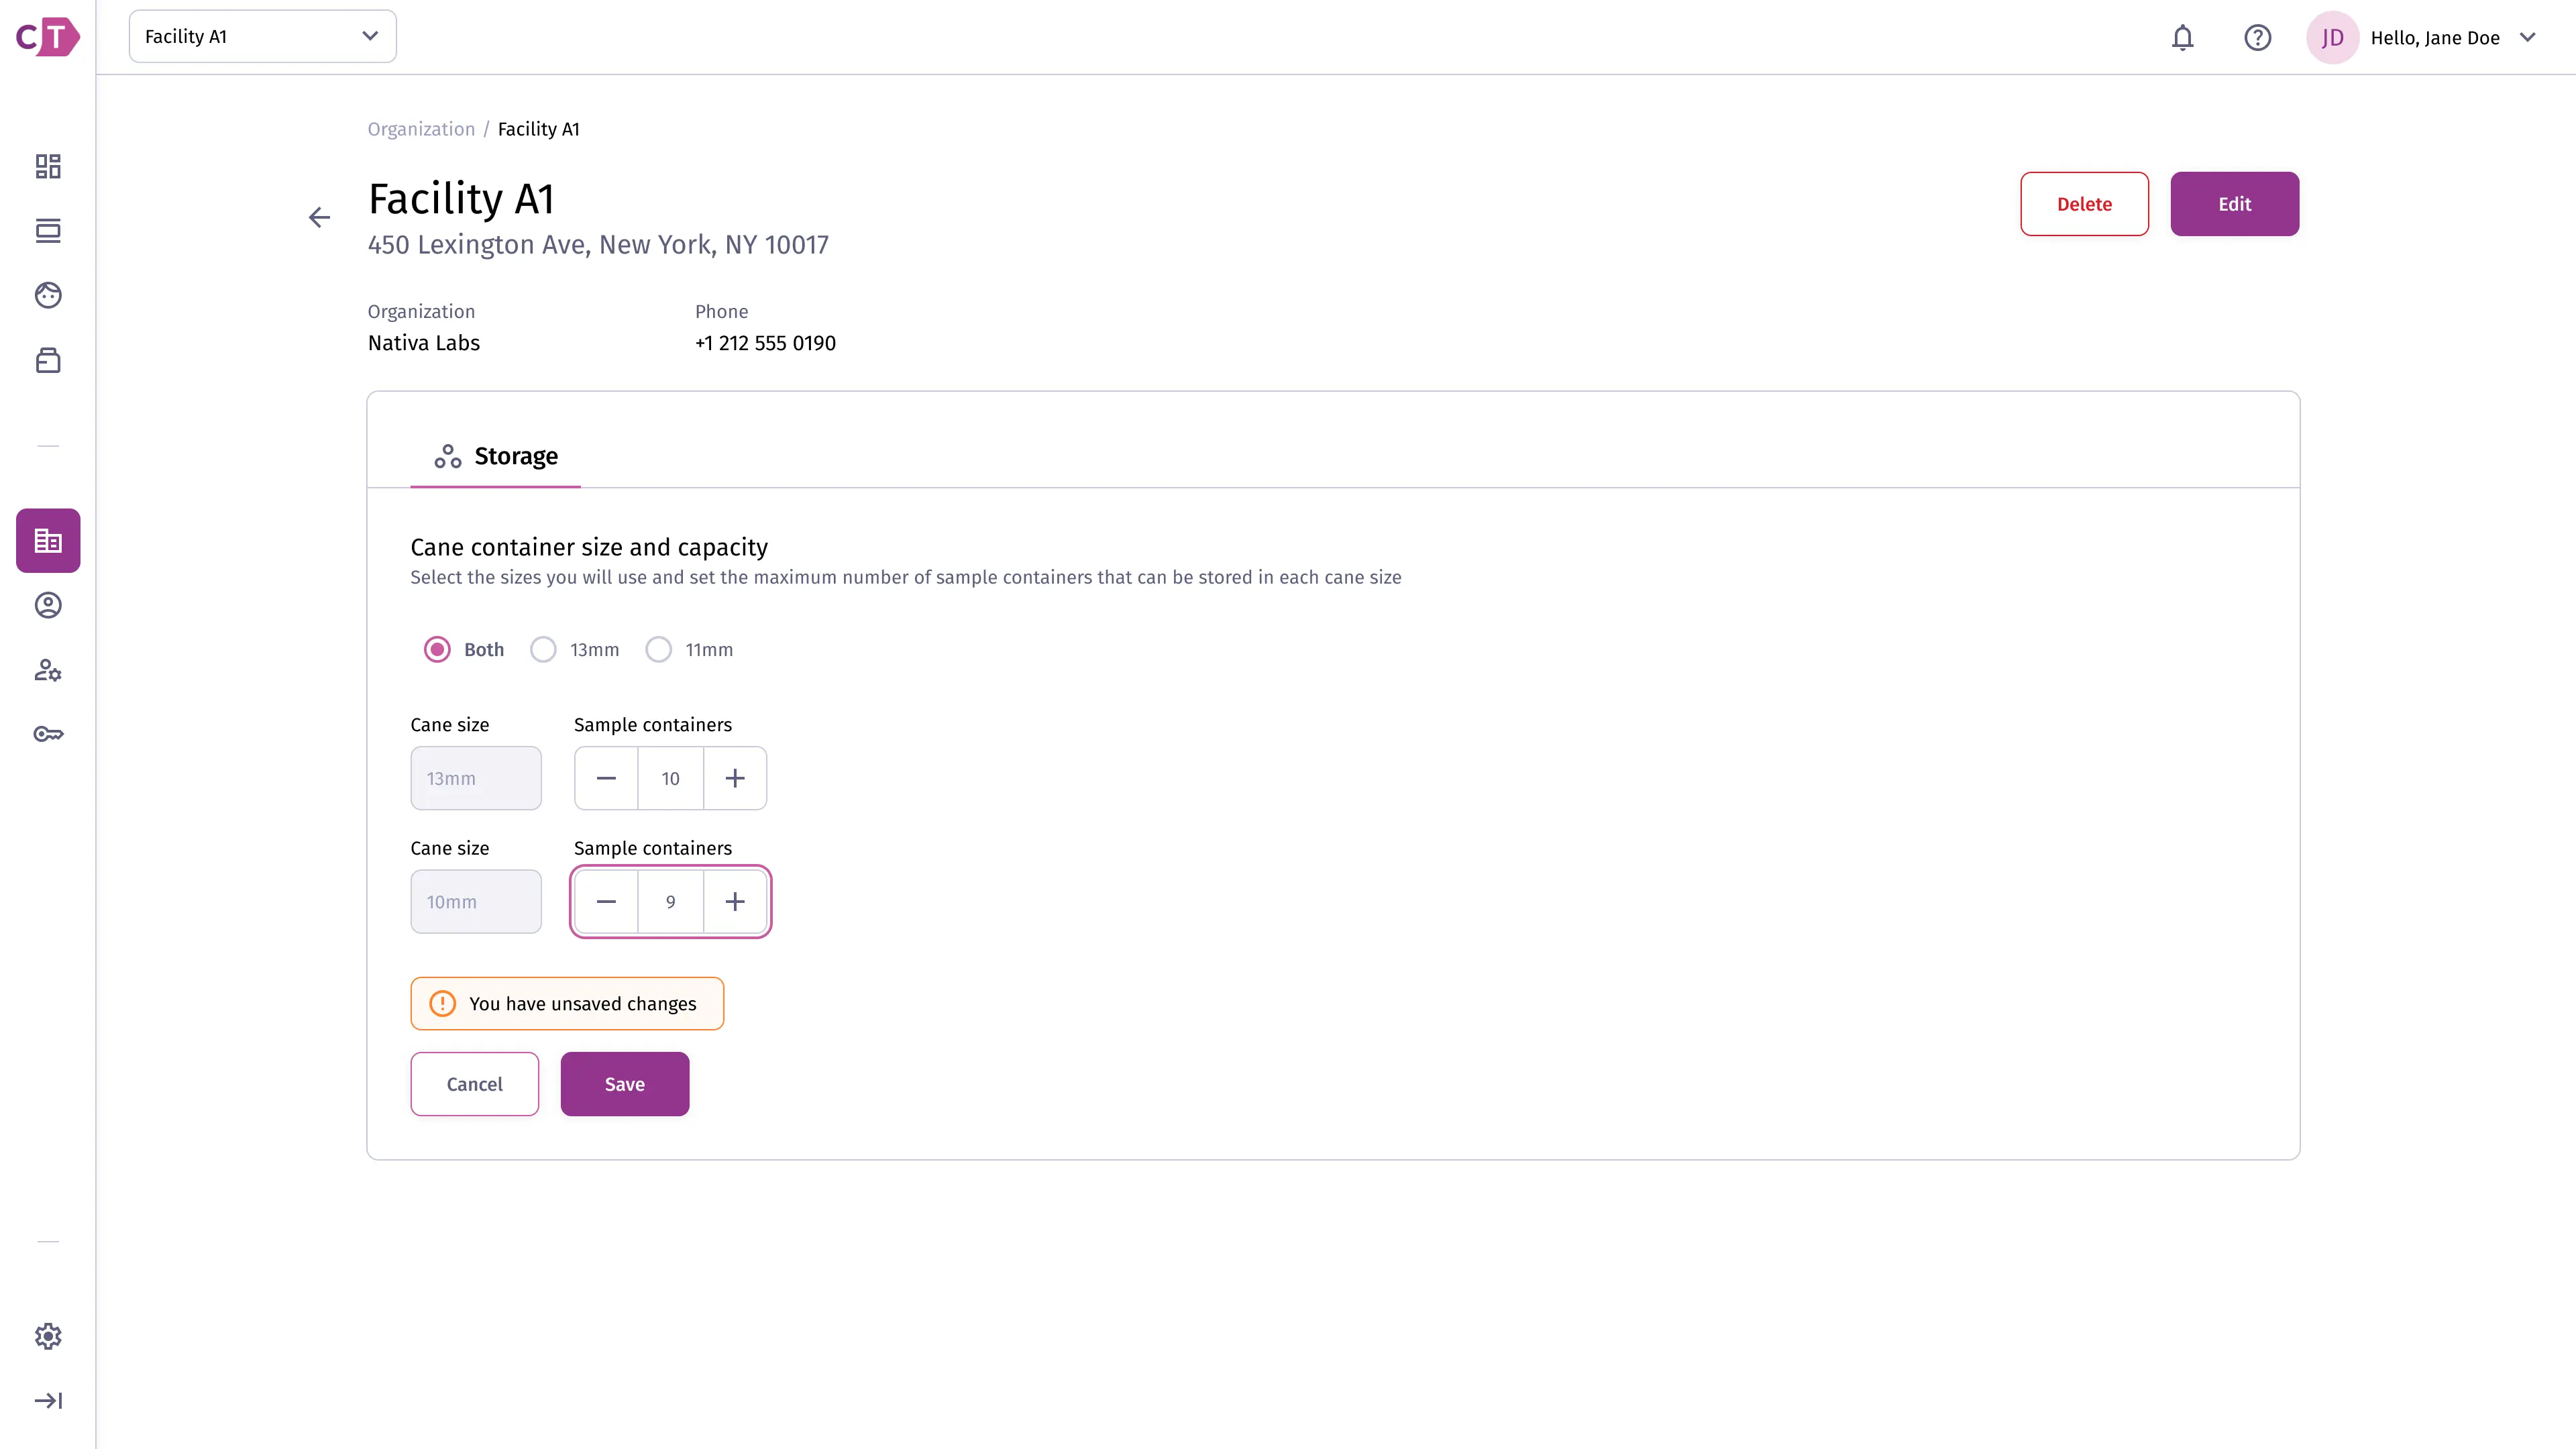Screen dimensions: 2576x1449
Task: Click the Delete button
Action: [x=2084, y=204]
